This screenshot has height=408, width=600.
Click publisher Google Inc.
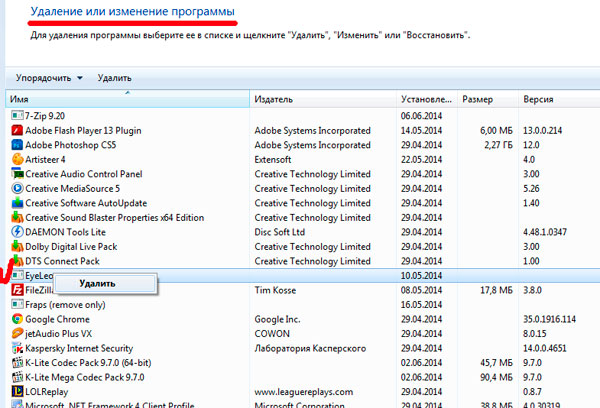[x=277, y=319]
